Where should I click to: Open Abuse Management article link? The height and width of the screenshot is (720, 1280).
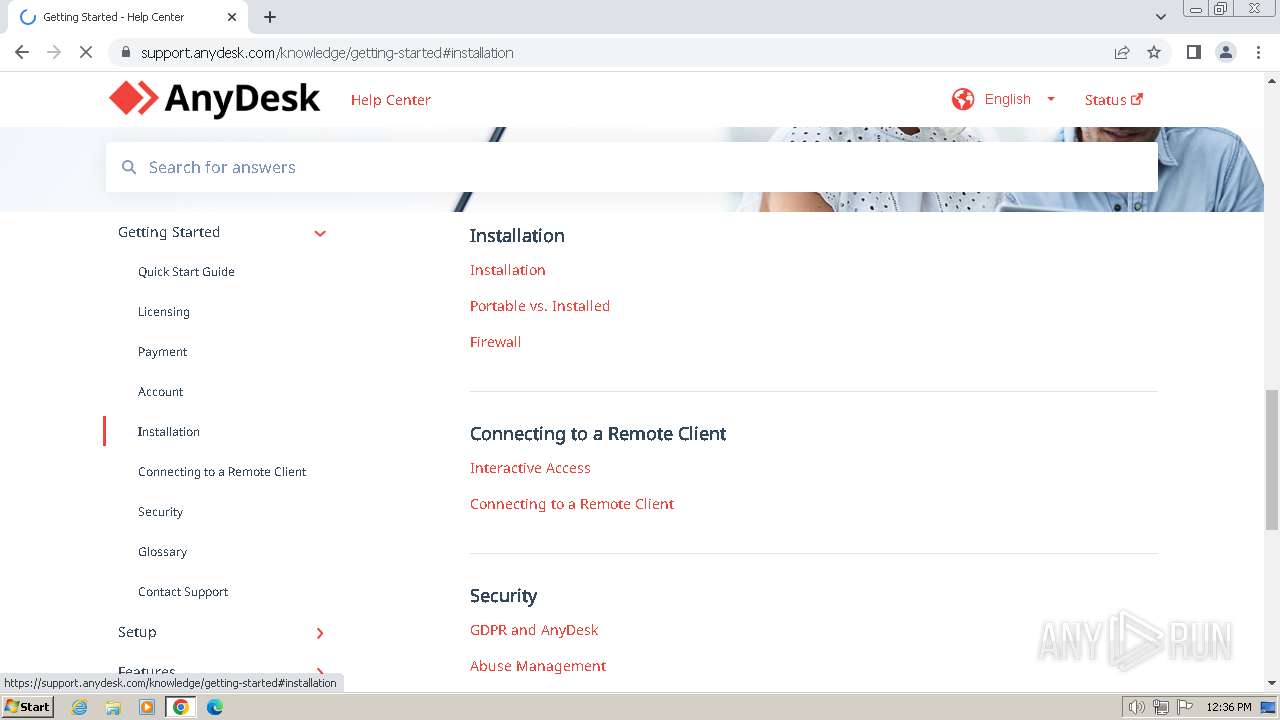[x=538, y=666]
